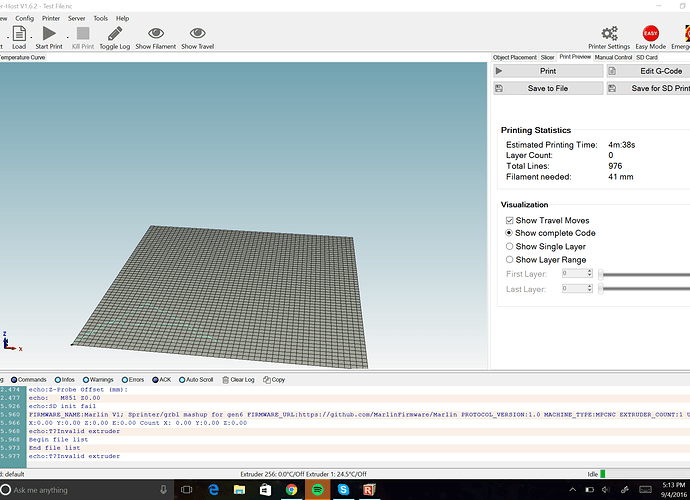
Task: Switch to the Object Placement tab
Action: coord(514,57)
